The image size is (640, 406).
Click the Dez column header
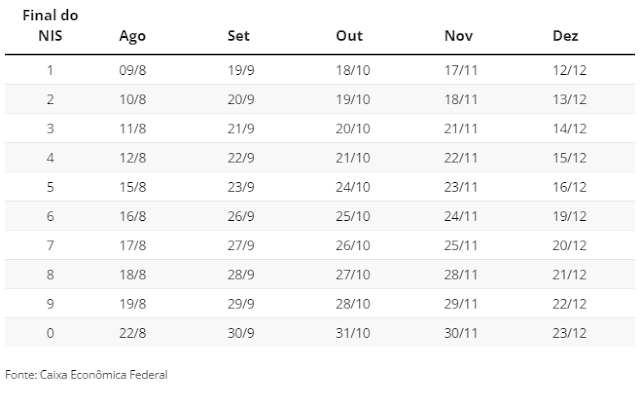coord(565,36)
